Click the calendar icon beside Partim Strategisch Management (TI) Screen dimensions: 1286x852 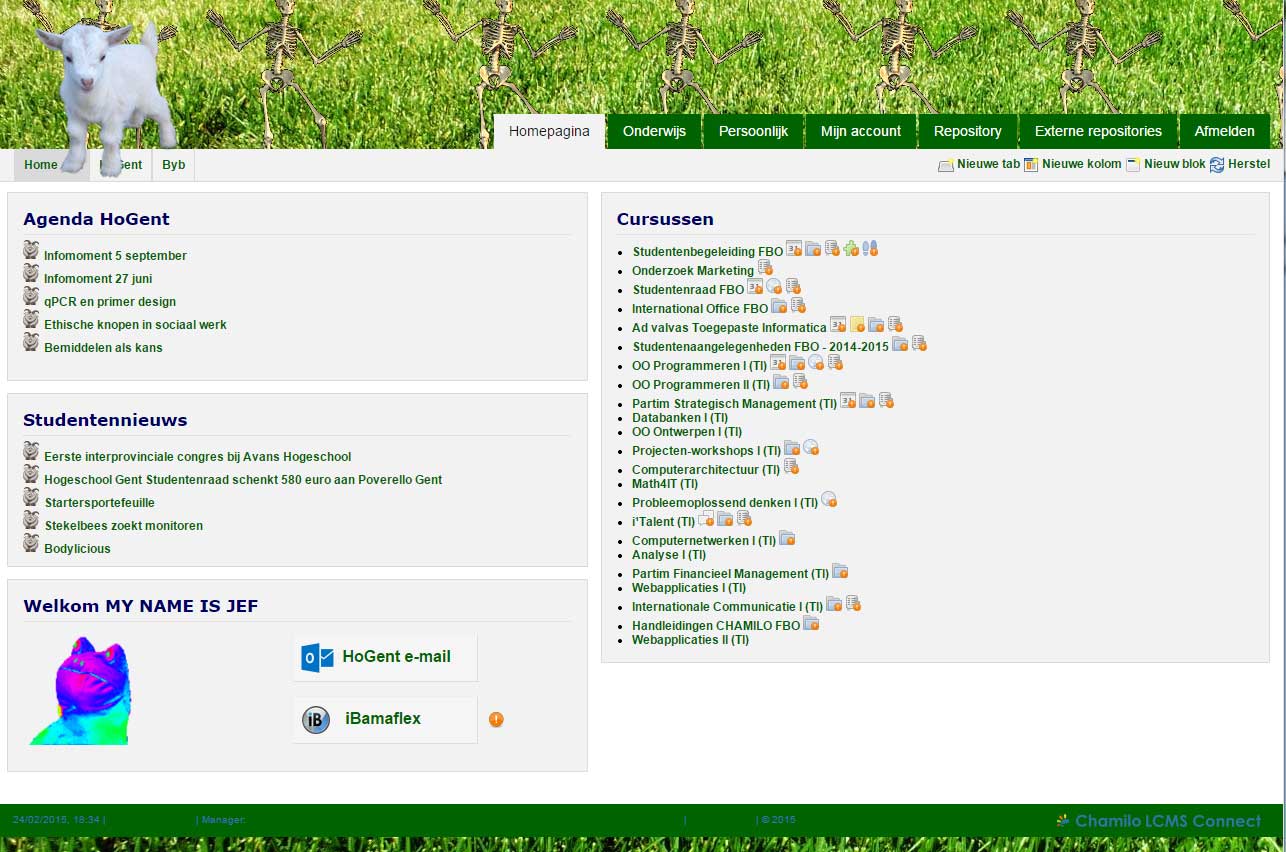pyautogui.click(x=848, y=400)
